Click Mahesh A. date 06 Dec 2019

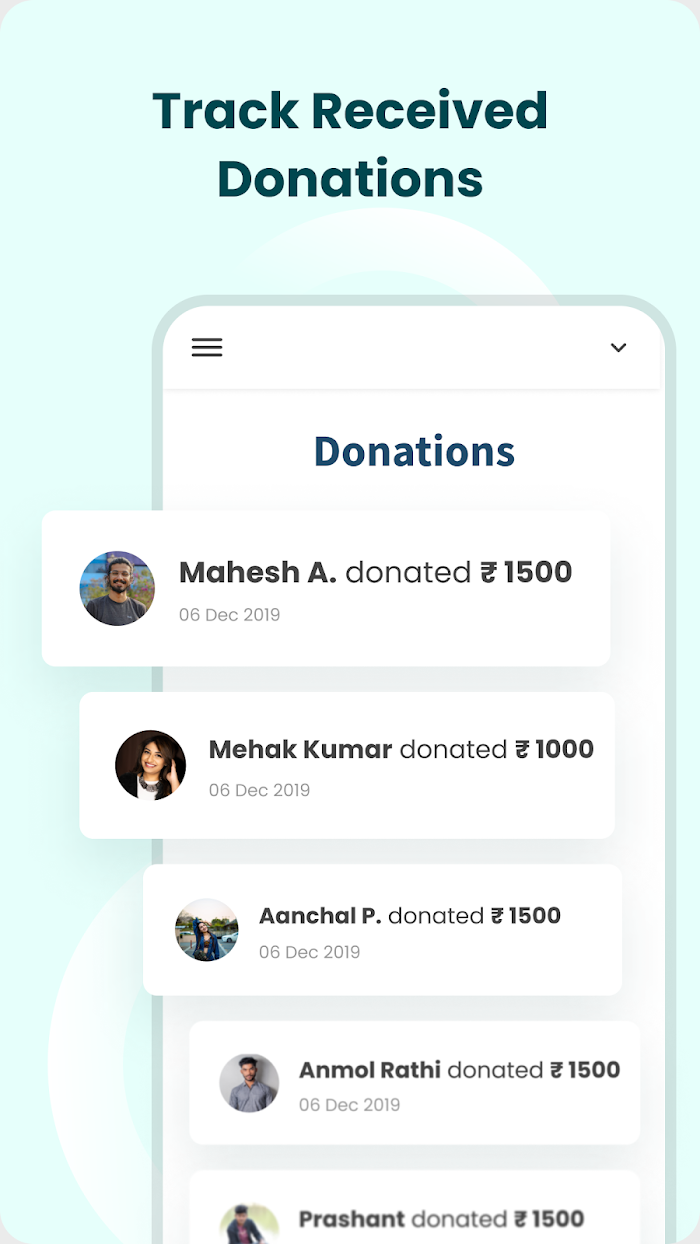[x=229, y=615]
